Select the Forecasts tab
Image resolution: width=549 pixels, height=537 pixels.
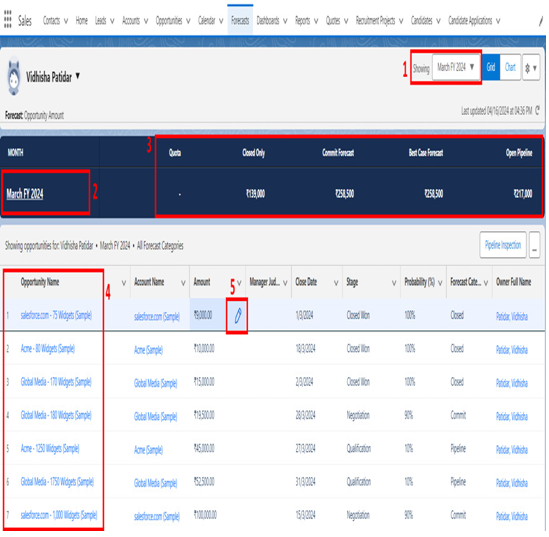(240, 21)
